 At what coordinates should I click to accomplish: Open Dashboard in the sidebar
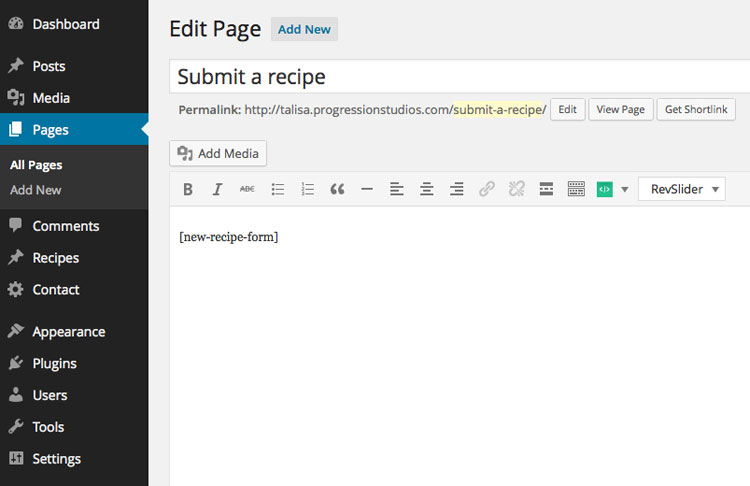tap(74, 24)
